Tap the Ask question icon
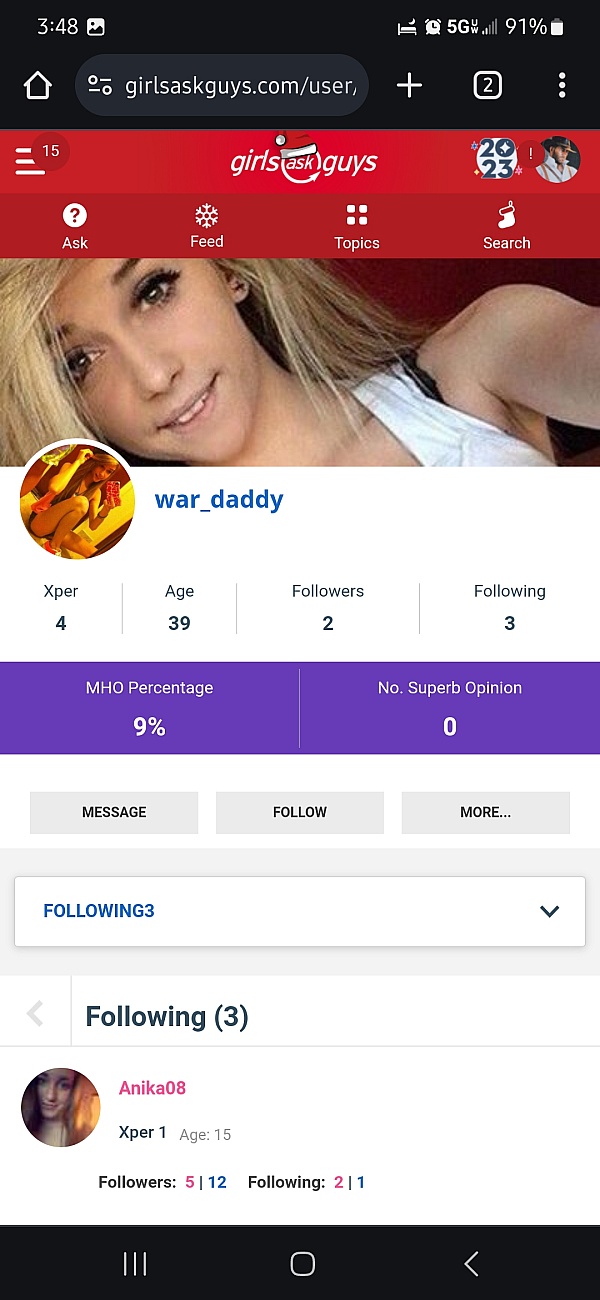 [75, 226]
